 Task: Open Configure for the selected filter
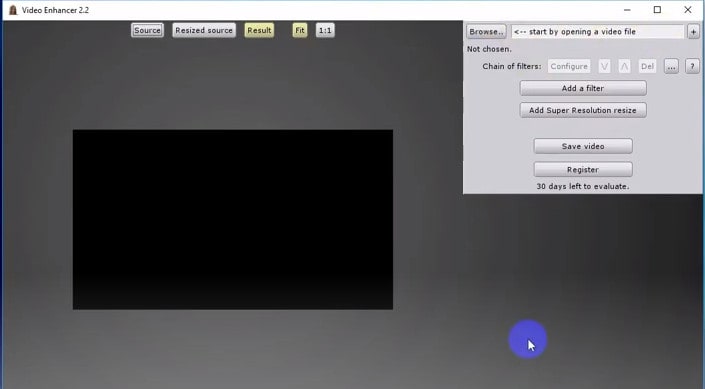pos(569,66)
